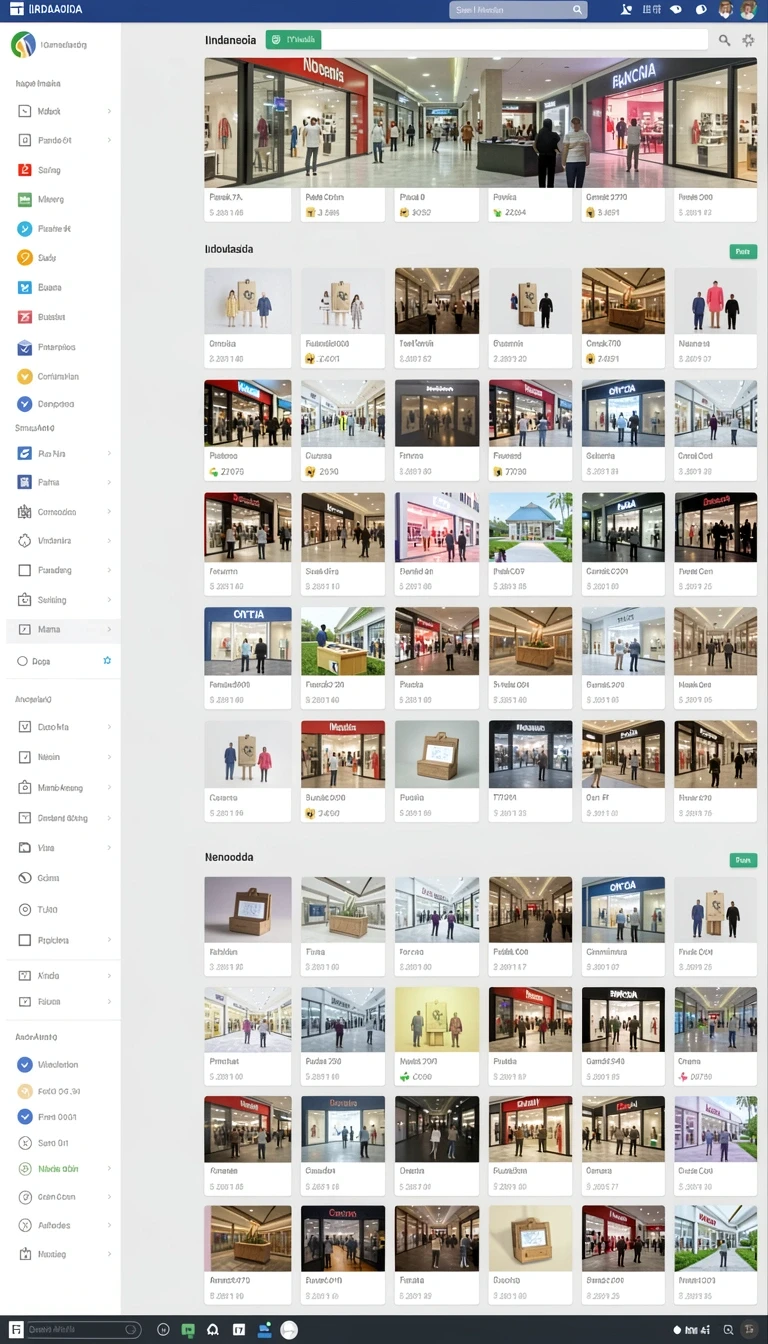768x1344 pixels.
Task: Click green button in Iidouiasida section
Action: coord(743,252)
